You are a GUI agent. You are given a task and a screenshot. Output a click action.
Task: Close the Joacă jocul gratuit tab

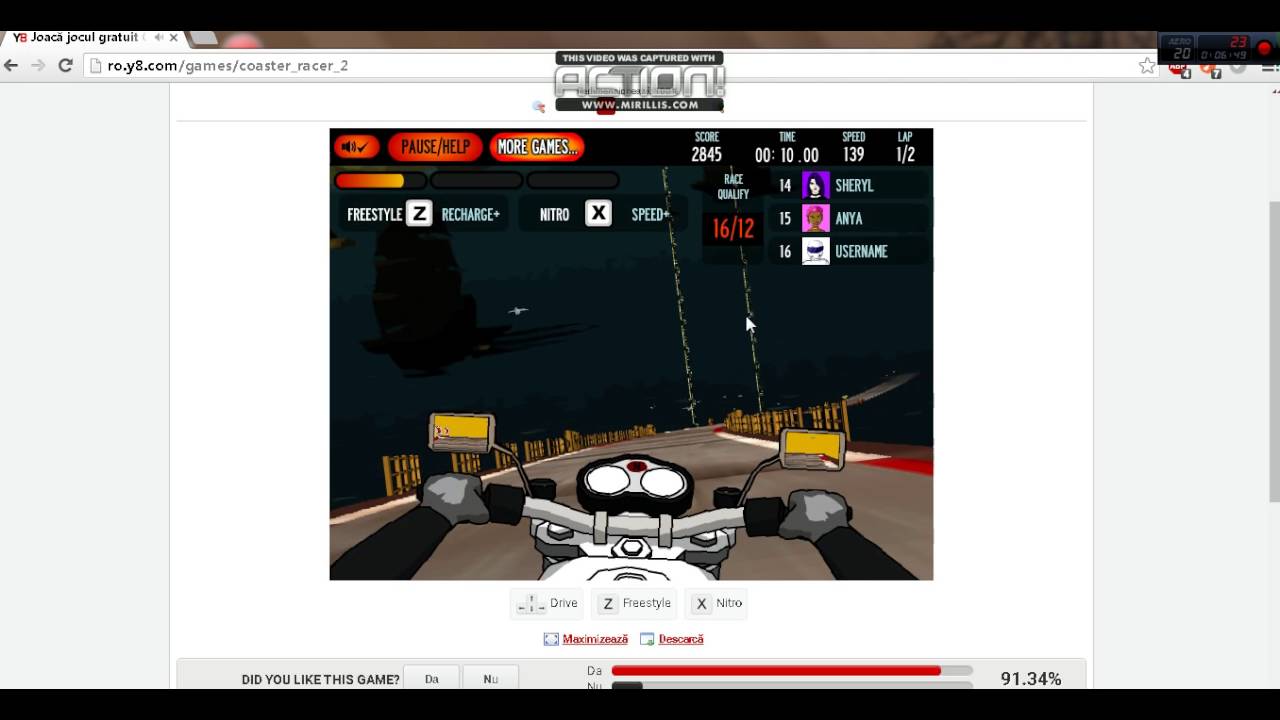[x=173, y=38]
